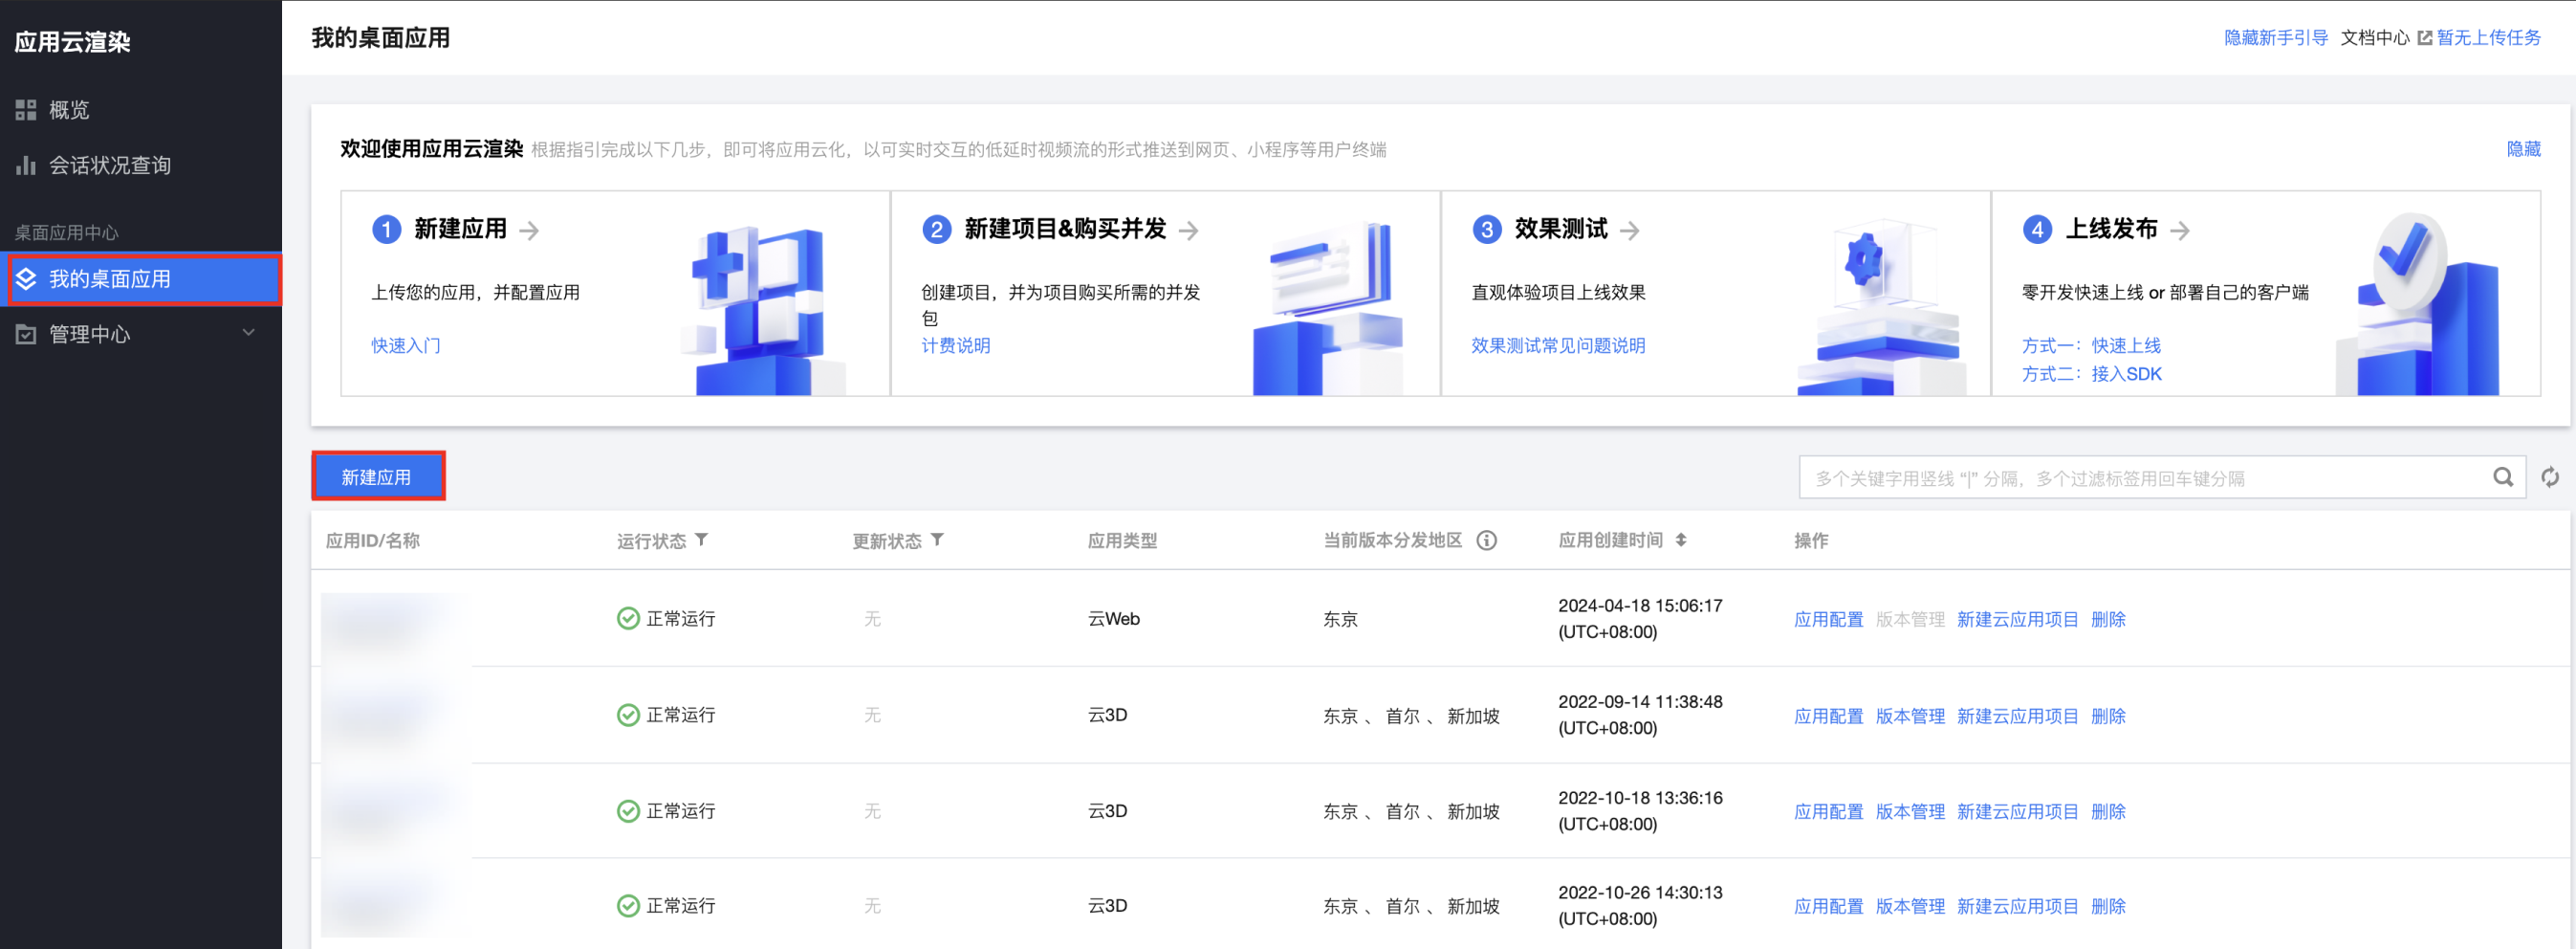Click 删除 for the 云Web application
2576x949 pixels.
click(2108, 619)
